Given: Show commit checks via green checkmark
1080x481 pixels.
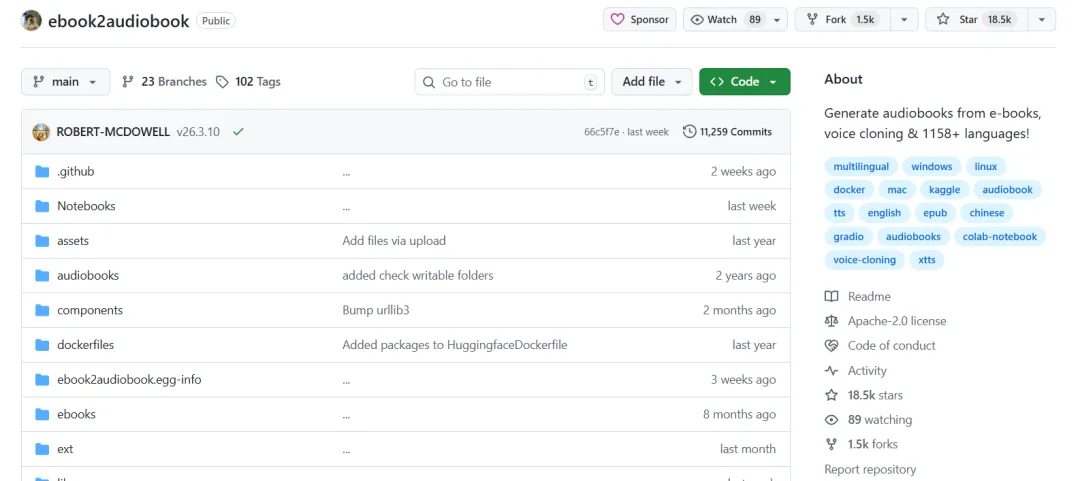Looking at the screenshot, I should coord(238,132).
